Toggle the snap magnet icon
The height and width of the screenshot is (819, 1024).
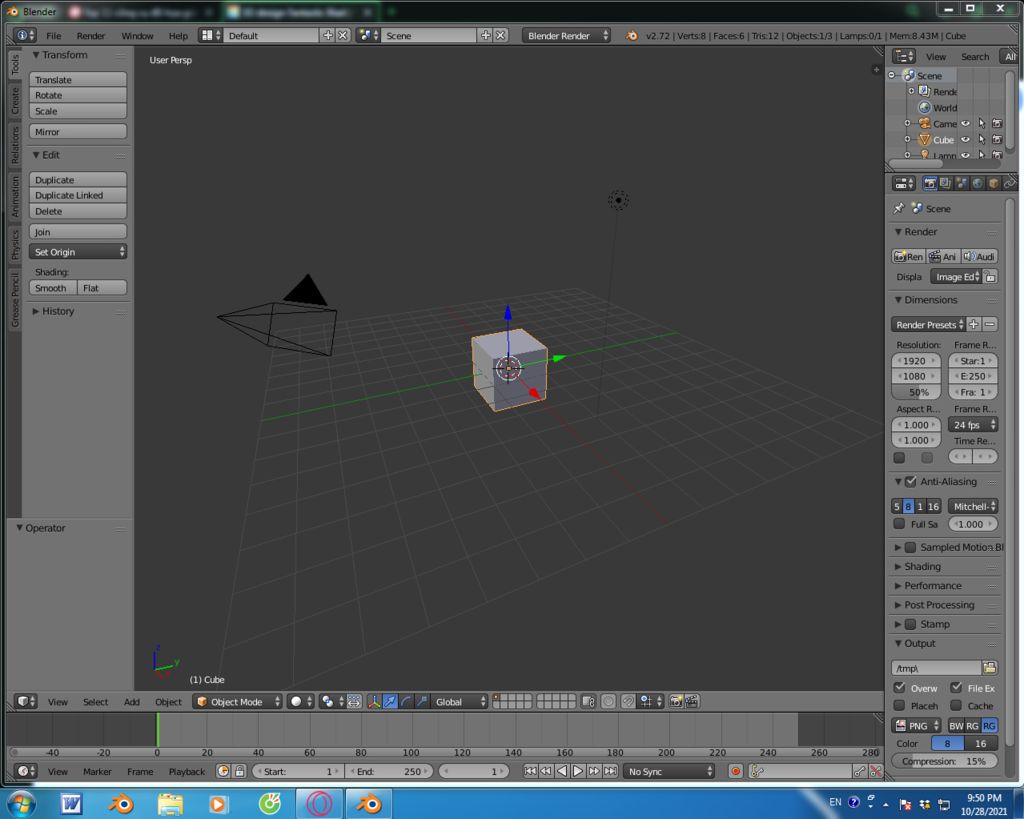(x=628, y=701)
